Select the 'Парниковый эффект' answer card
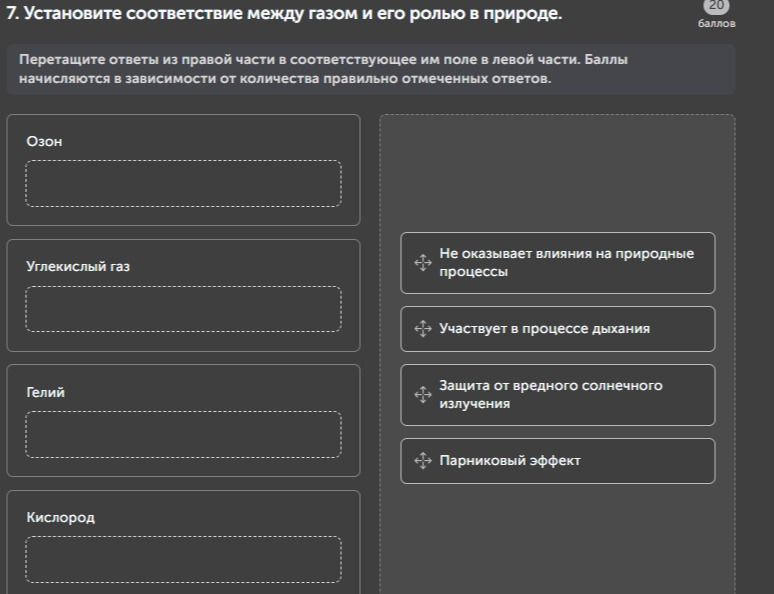 coord(558,461)
